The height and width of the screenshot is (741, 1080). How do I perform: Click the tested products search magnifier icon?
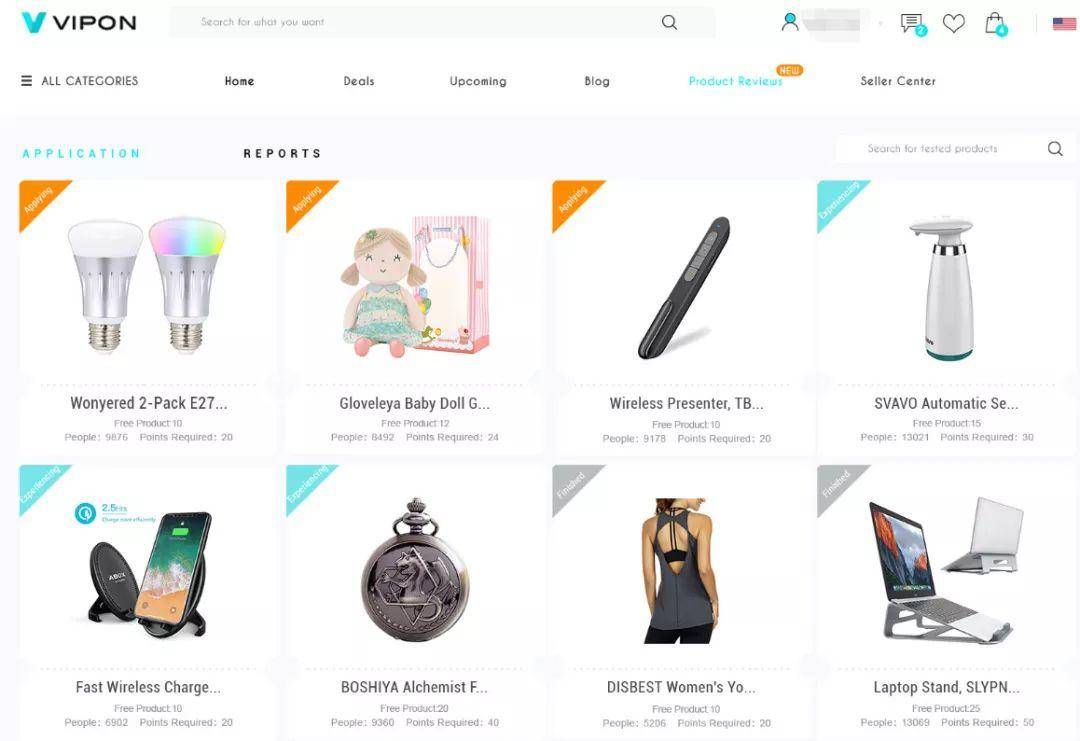pyautogui.click(x=1055, y=149)
